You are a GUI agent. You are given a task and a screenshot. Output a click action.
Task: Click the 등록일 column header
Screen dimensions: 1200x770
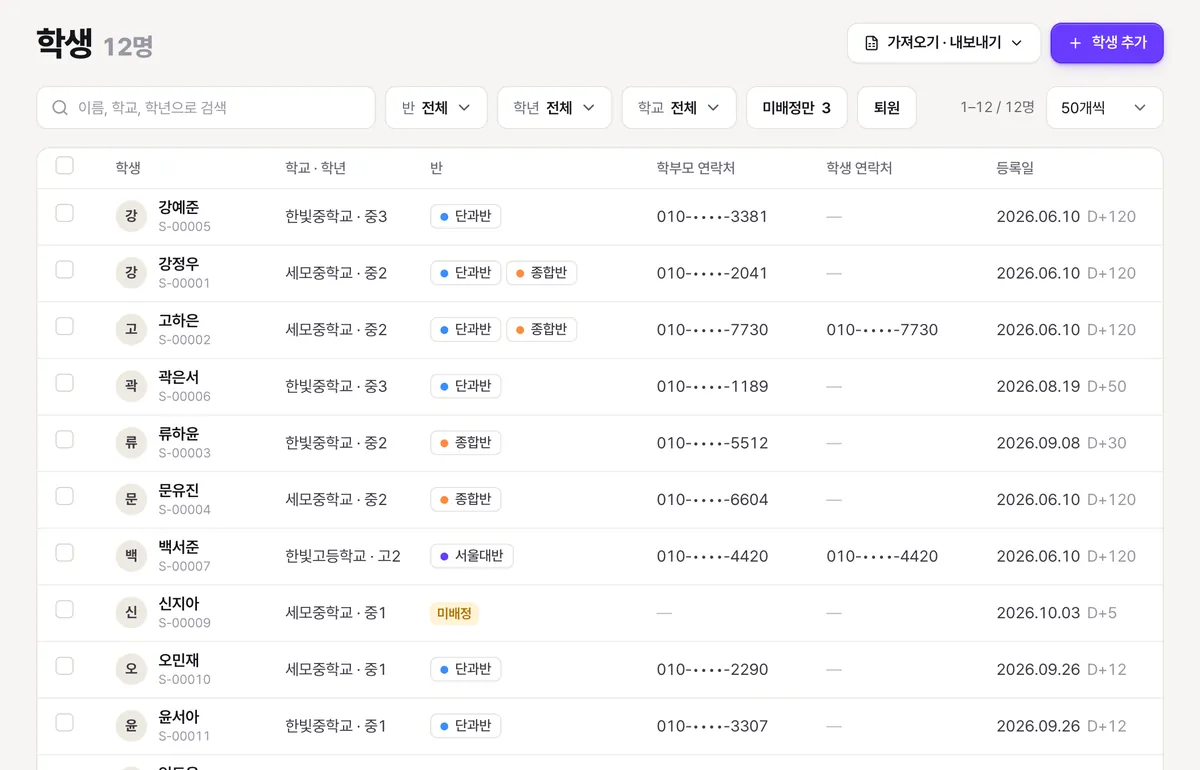point(1016,168)
